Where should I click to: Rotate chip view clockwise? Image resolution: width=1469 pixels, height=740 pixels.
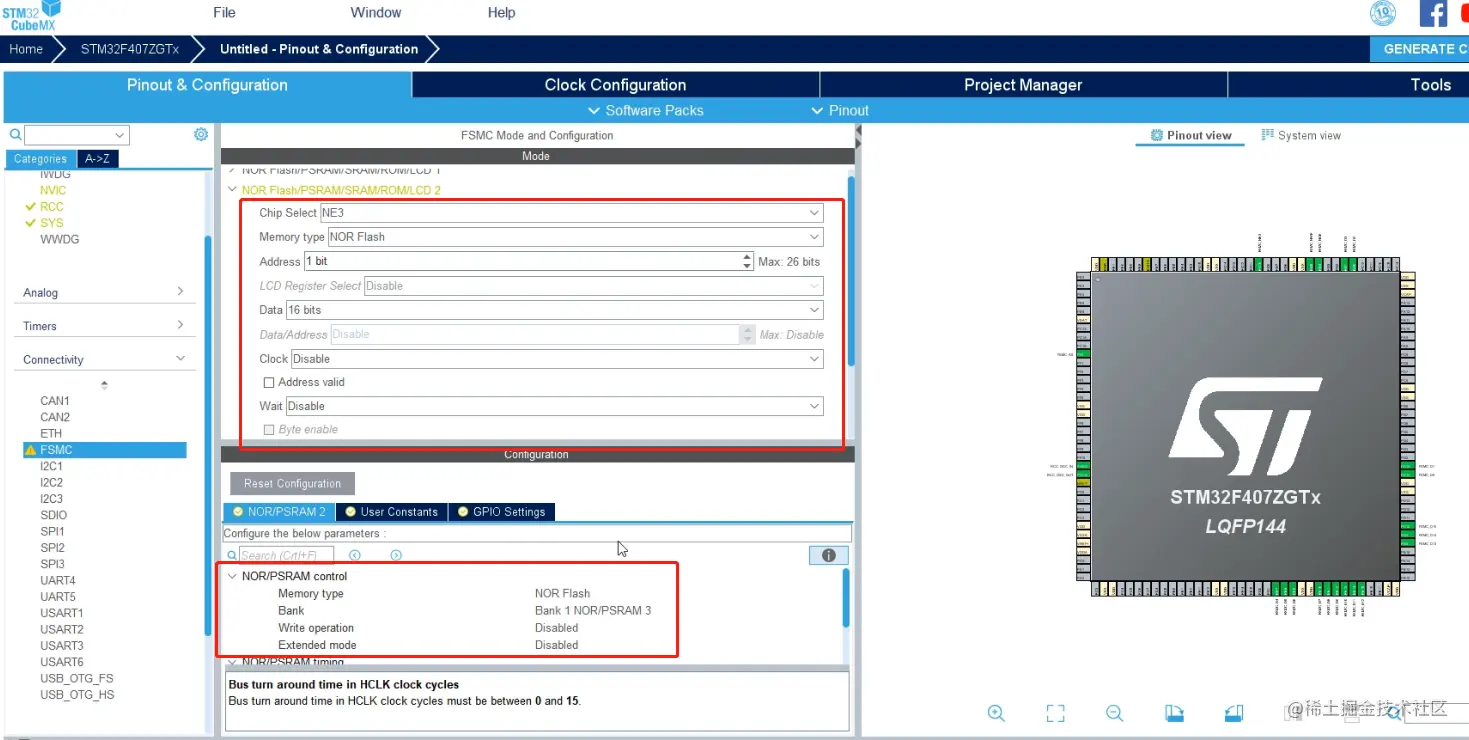pyautogui.click(x=1175, y=713)
